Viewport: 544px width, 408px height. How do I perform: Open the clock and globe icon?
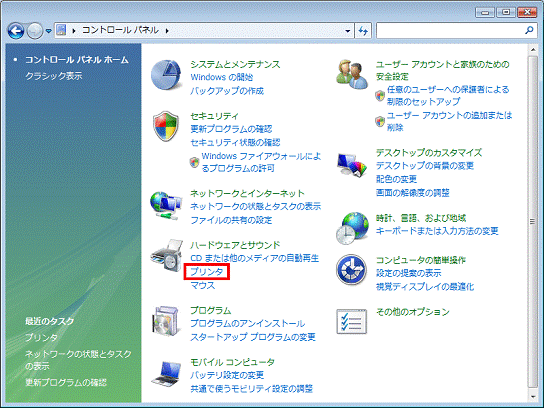pos(352,228)
